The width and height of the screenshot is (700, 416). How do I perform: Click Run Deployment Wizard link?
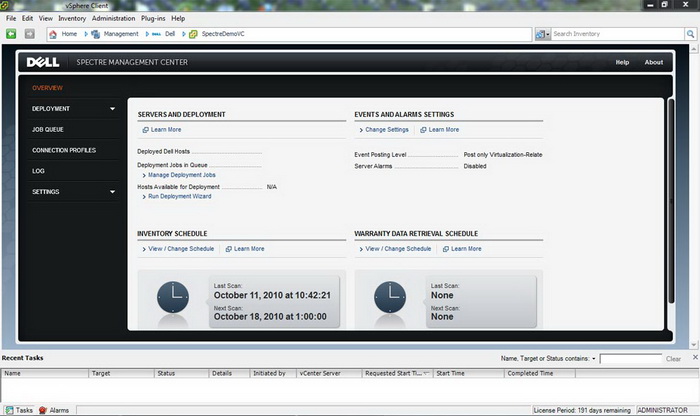coord(179,196)
